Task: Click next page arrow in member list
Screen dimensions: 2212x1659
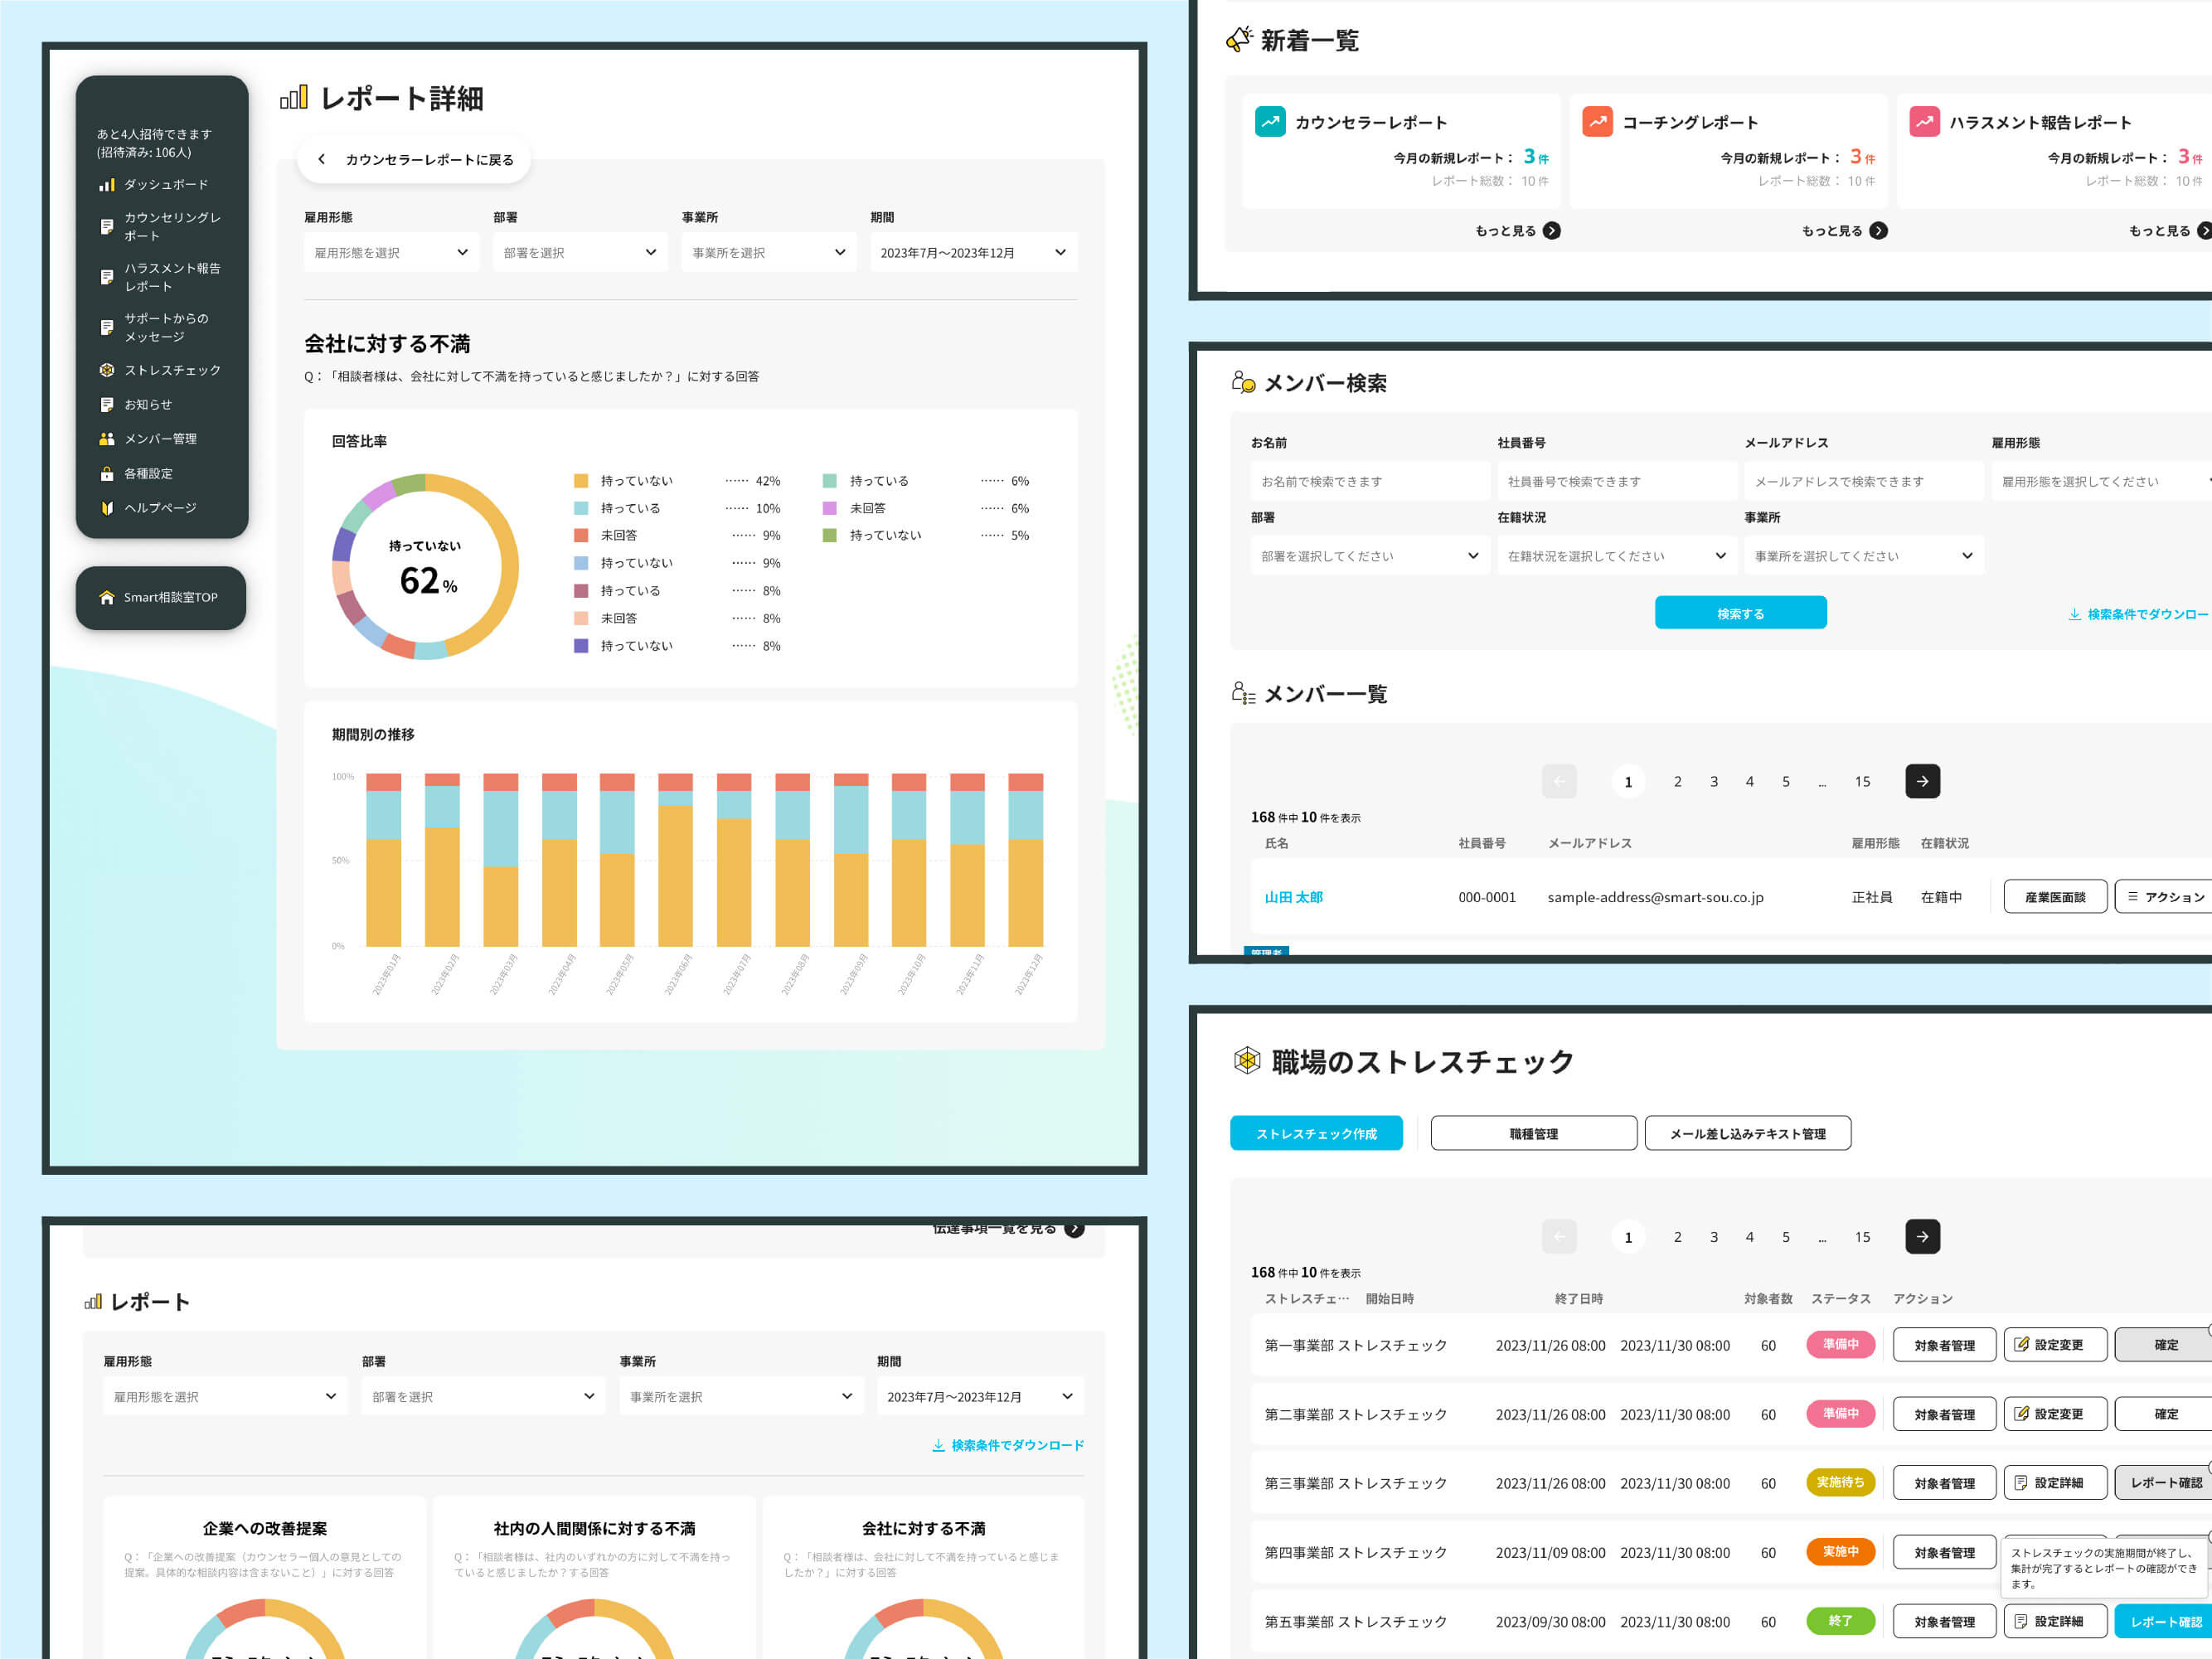Action: (x=1922, y=781)
